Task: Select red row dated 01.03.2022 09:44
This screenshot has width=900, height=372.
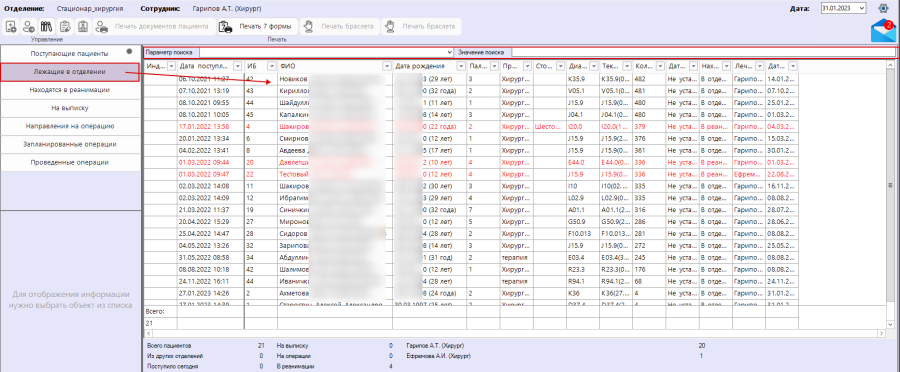Action: pos(471,162)
